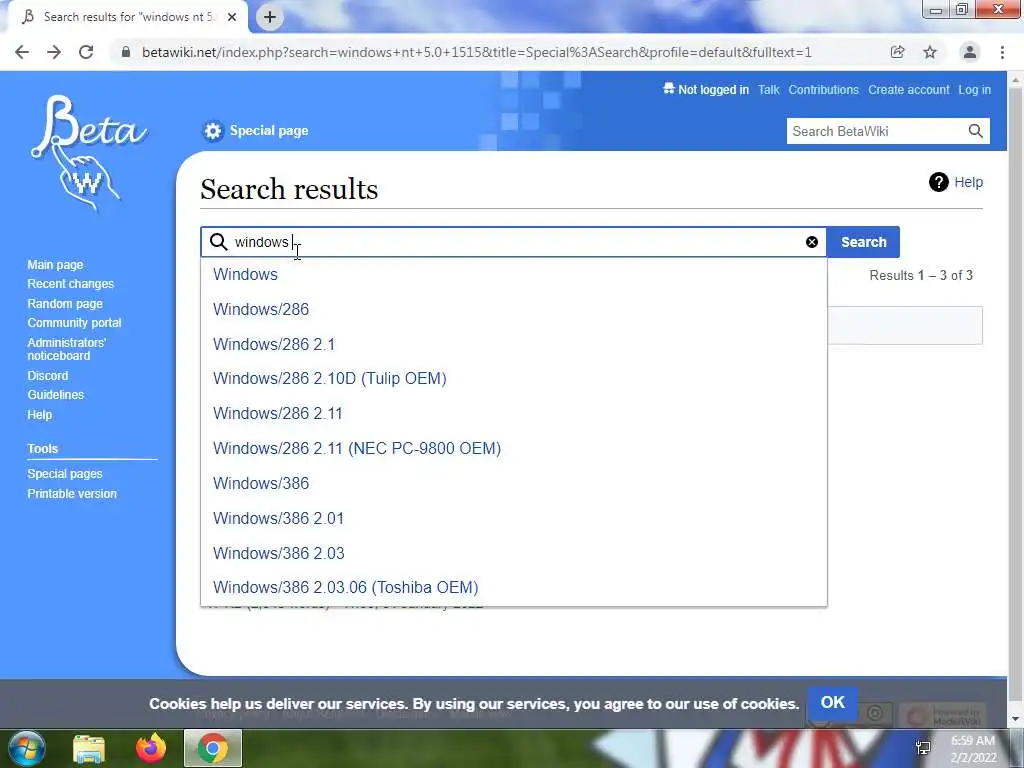Click the network tray icon
Image resolution: width=1024 pixels, height=768 pixels.
pyautogui.click(x=923, y=748)
